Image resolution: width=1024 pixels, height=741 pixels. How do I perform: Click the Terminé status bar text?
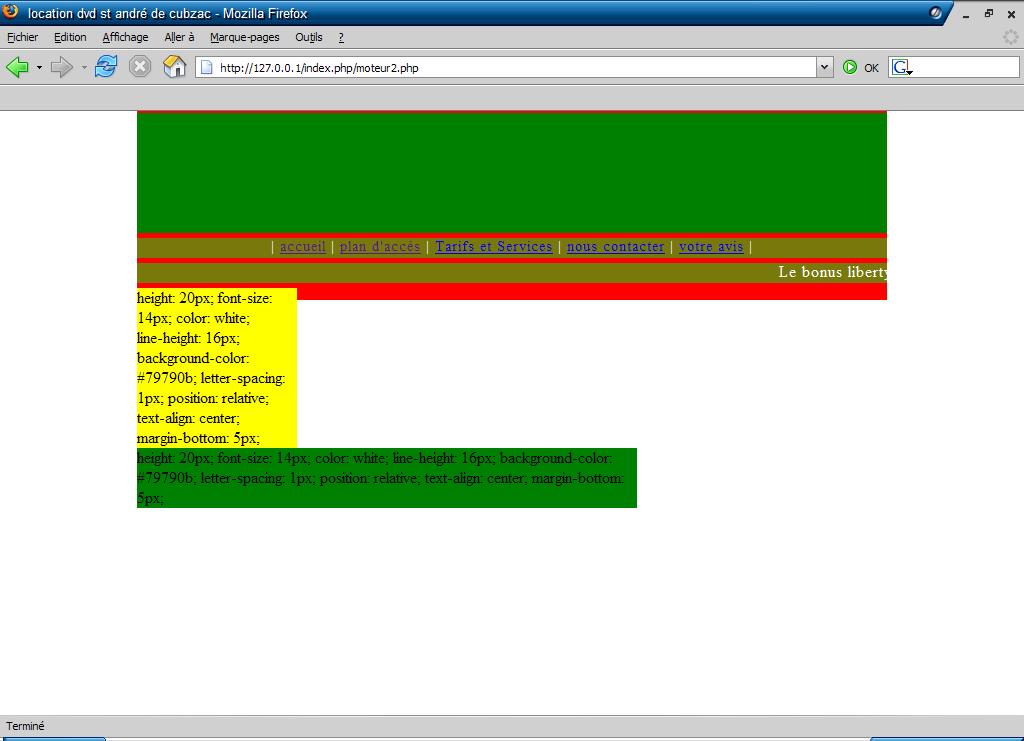point(25,726)
